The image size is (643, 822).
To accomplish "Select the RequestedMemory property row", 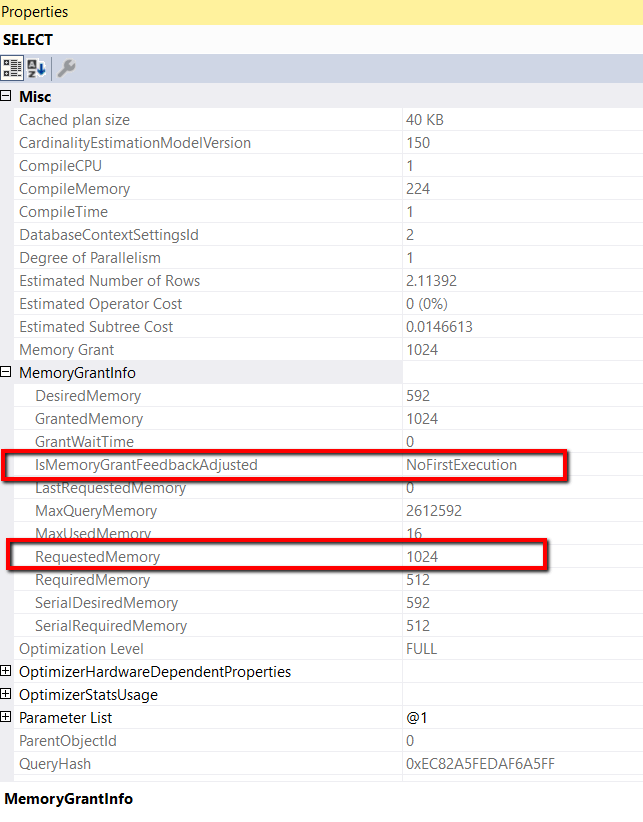I will pos(329,557).
